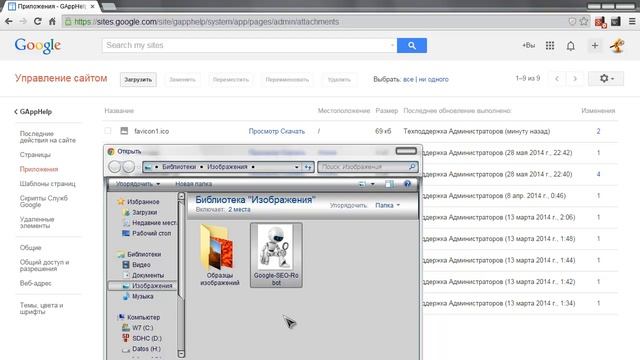Open Страницы in left menu
640x360 pixels.
(x=35, y=155)
